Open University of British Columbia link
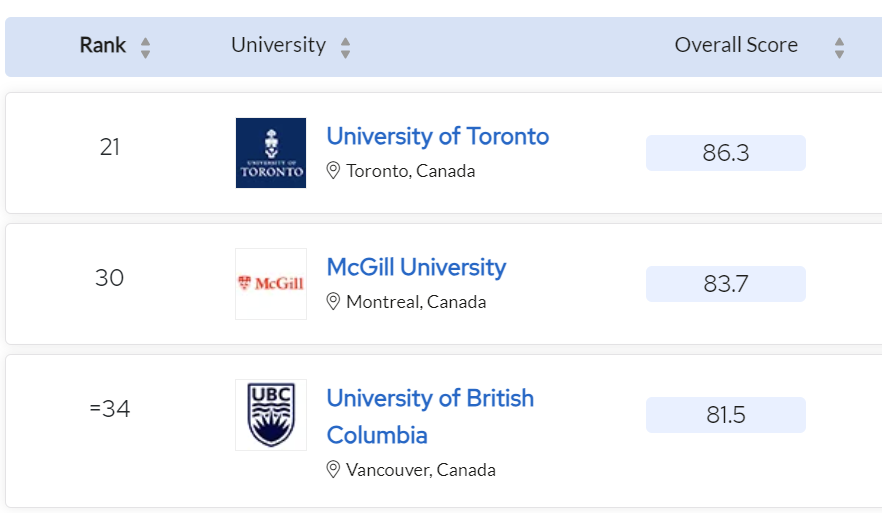 coord(430,416)
